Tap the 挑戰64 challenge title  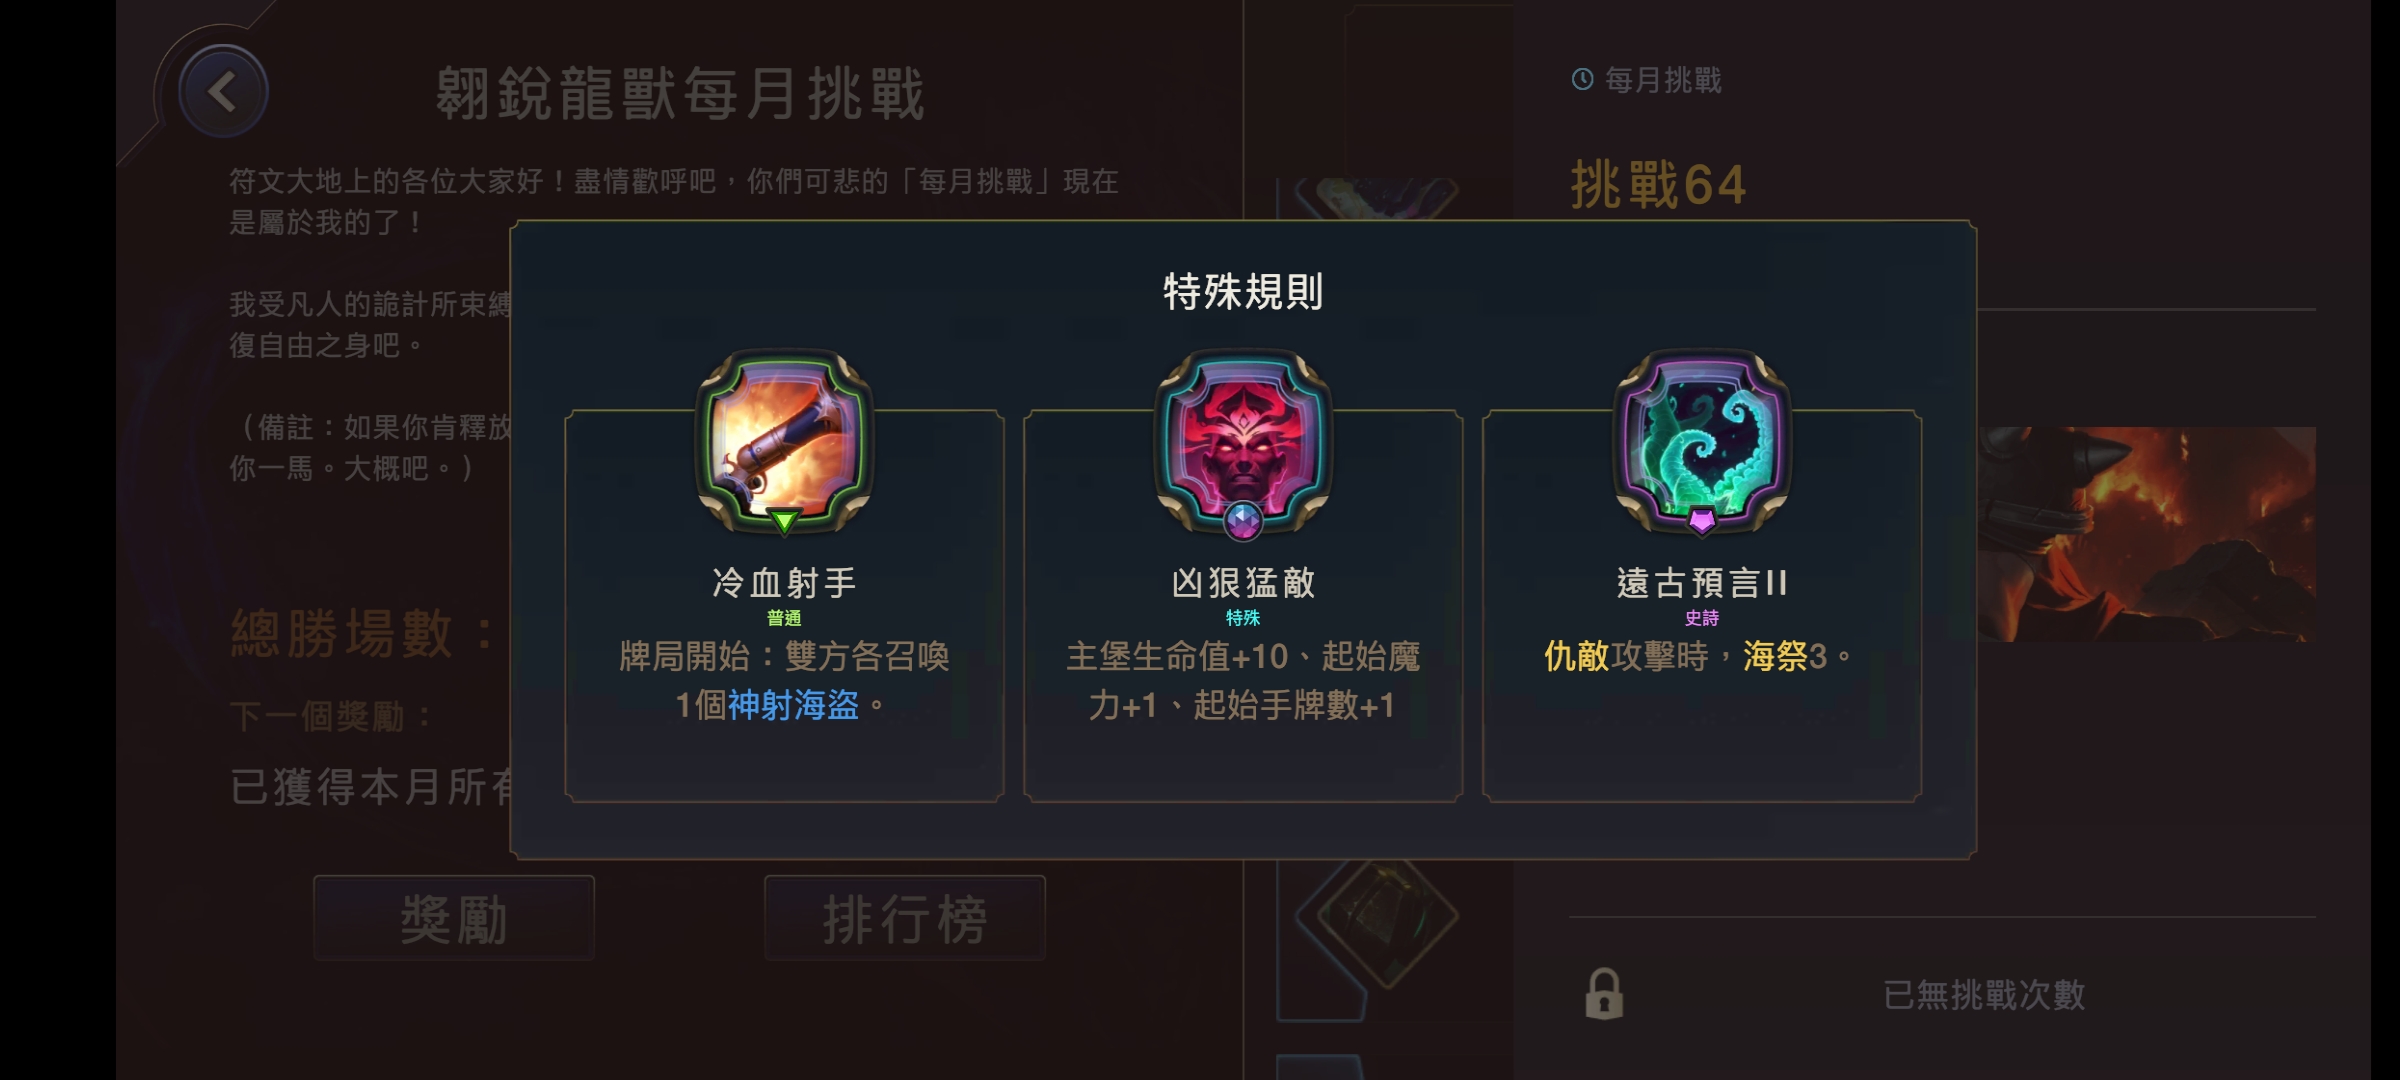click(x=1658, y=185)
